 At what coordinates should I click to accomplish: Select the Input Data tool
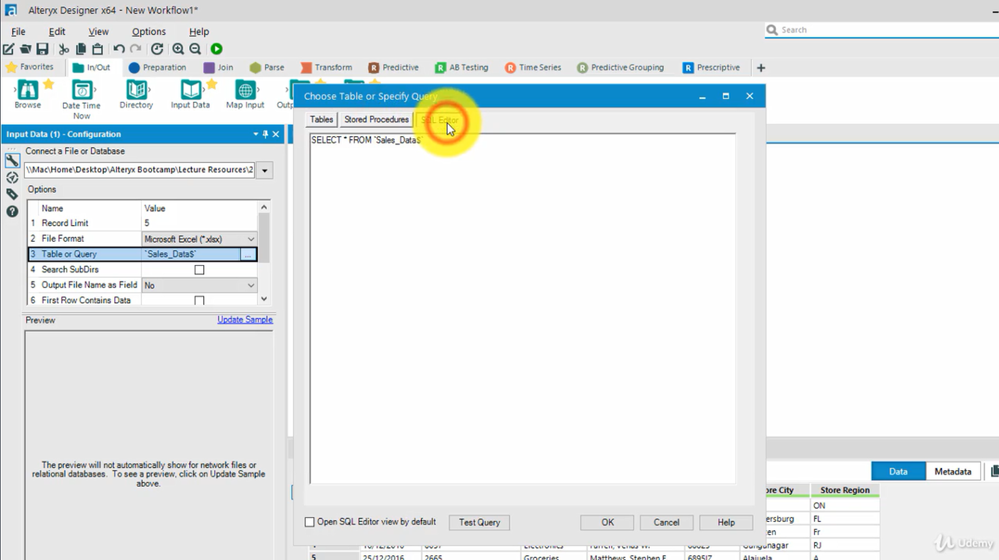pos(190,94)
